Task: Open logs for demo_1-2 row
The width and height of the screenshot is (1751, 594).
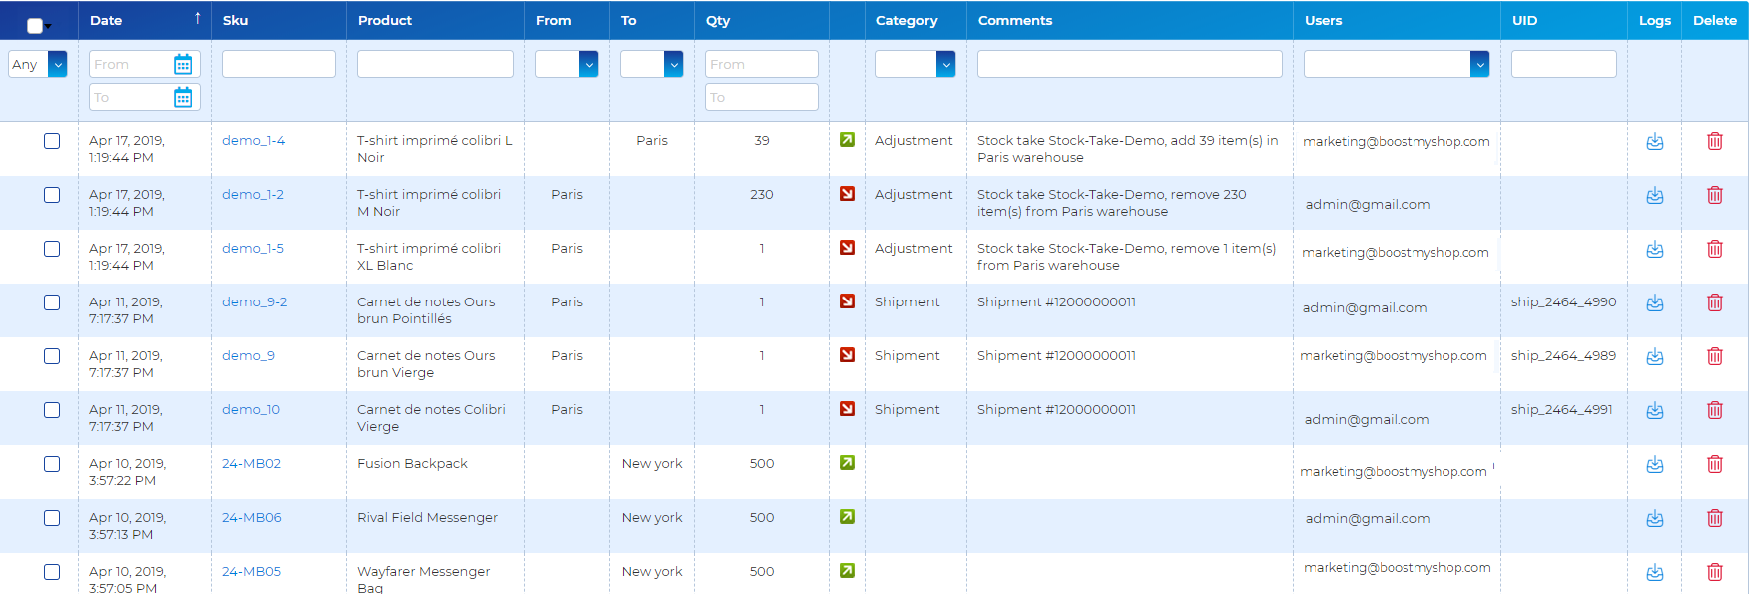Action: (x=1655, y=195)
